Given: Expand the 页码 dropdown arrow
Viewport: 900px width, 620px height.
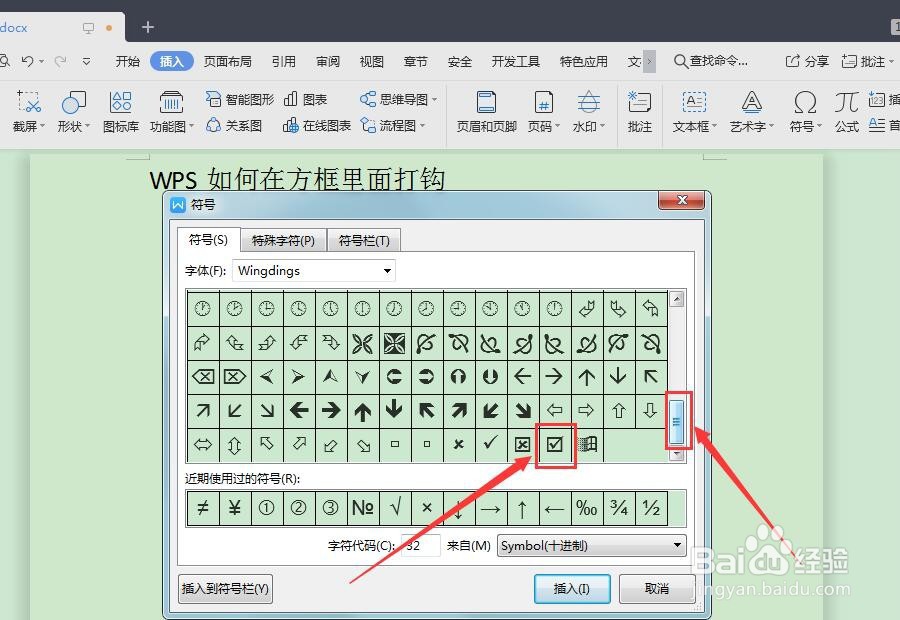Looking at the screenshot, I should [557, 126].
